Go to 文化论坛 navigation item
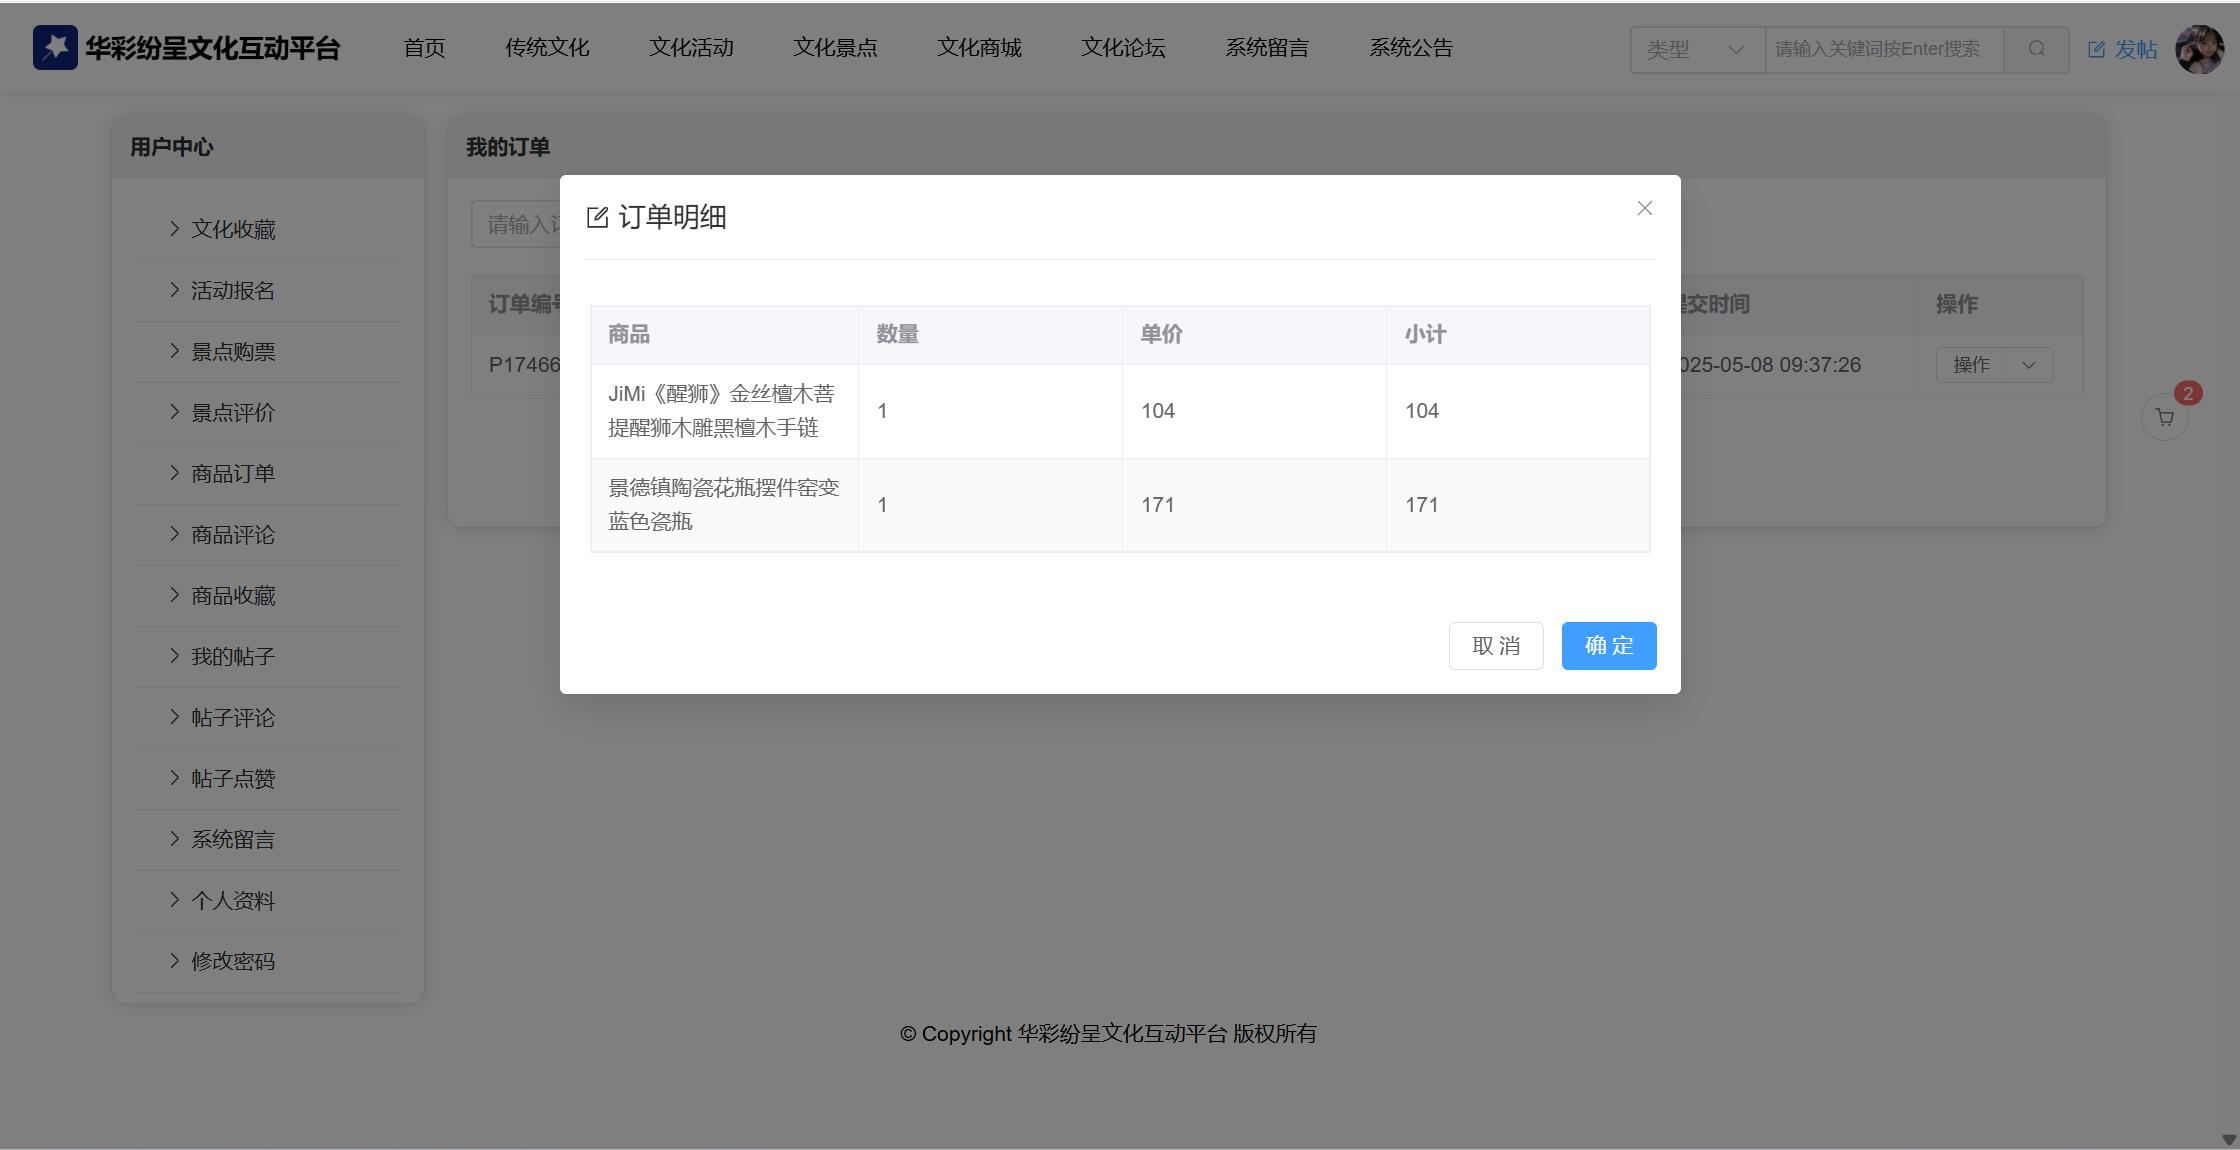 coord(1123,48)
